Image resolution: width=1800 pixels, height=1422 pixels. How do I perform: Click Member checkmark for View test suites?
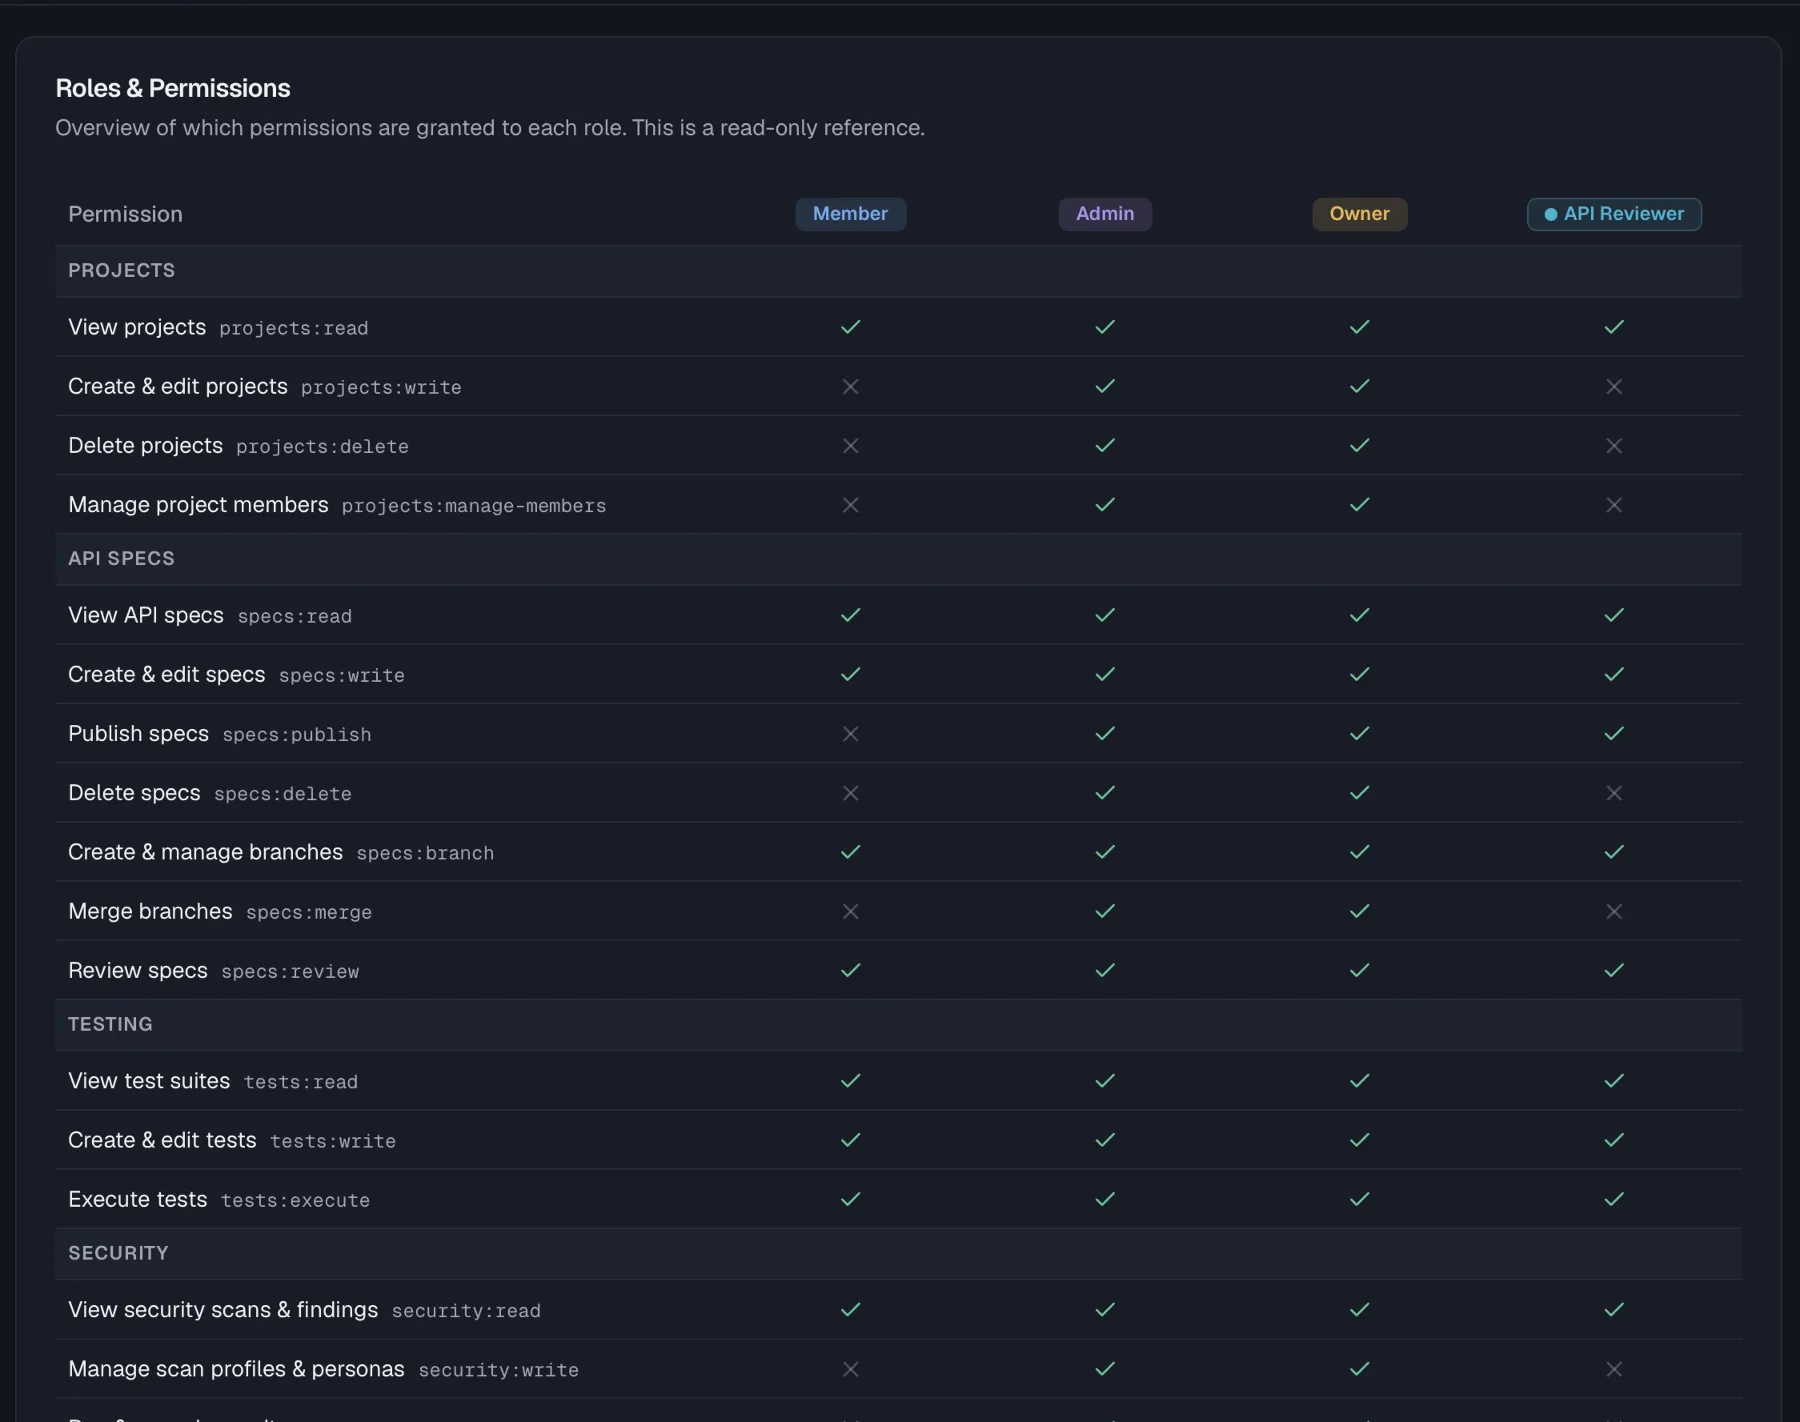tap(850, 1081)
